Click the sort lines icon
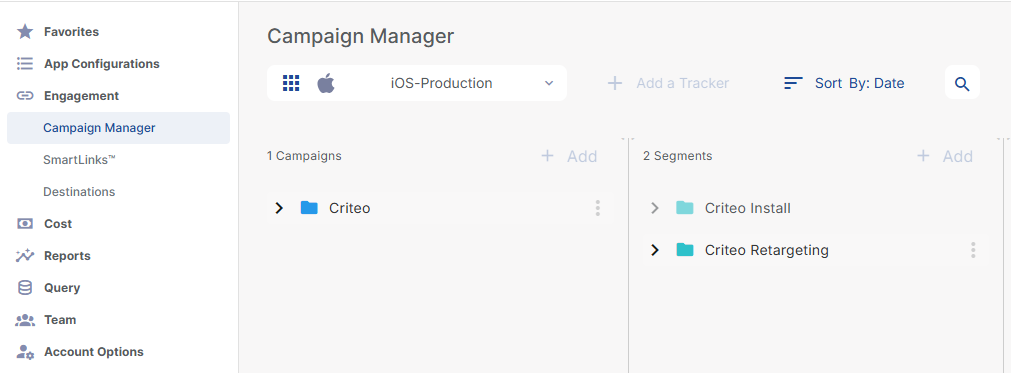The width and height of the screenshot is (1011, 373). [x=793, y=83]
